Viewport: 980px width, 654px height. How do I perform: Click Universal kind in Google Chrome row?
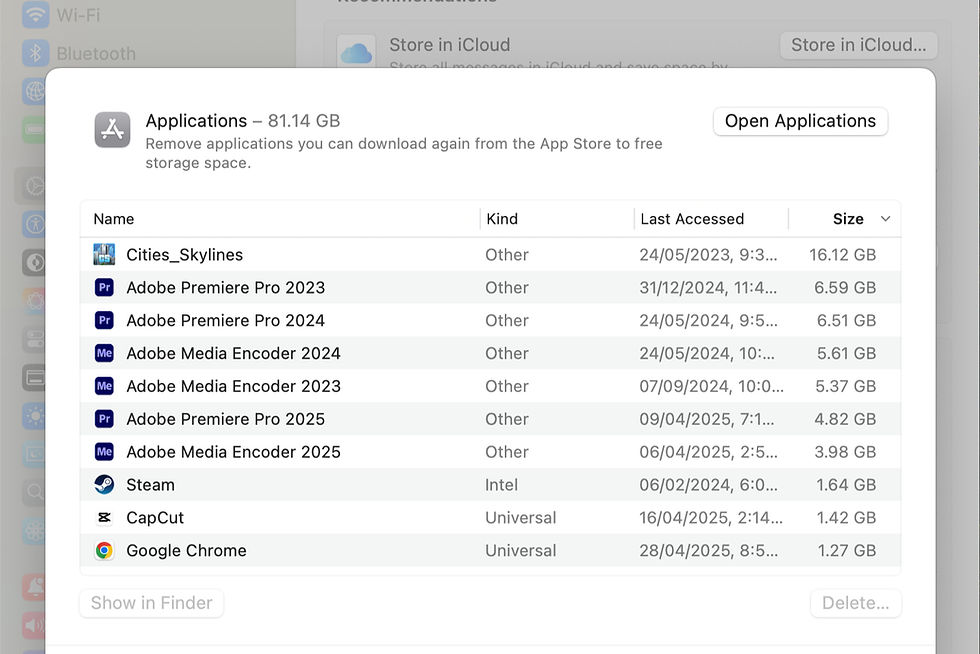coord(521,550)
